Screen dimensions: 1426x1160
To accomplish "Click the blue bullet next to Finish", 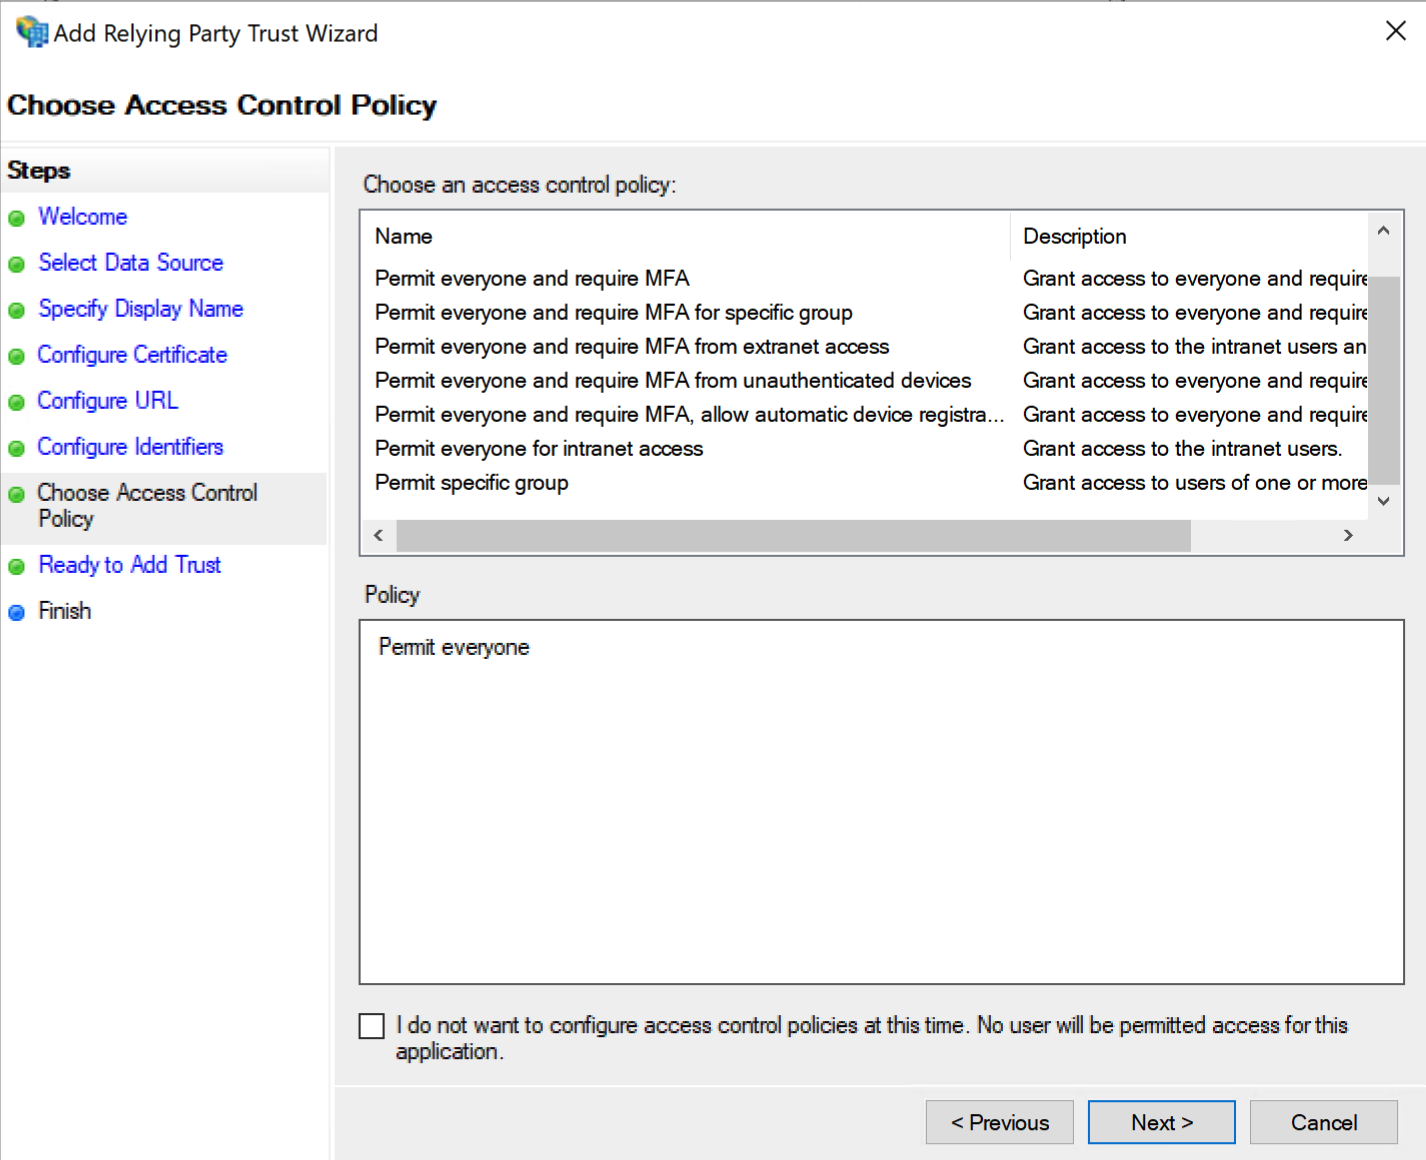I will coord(16,613).
